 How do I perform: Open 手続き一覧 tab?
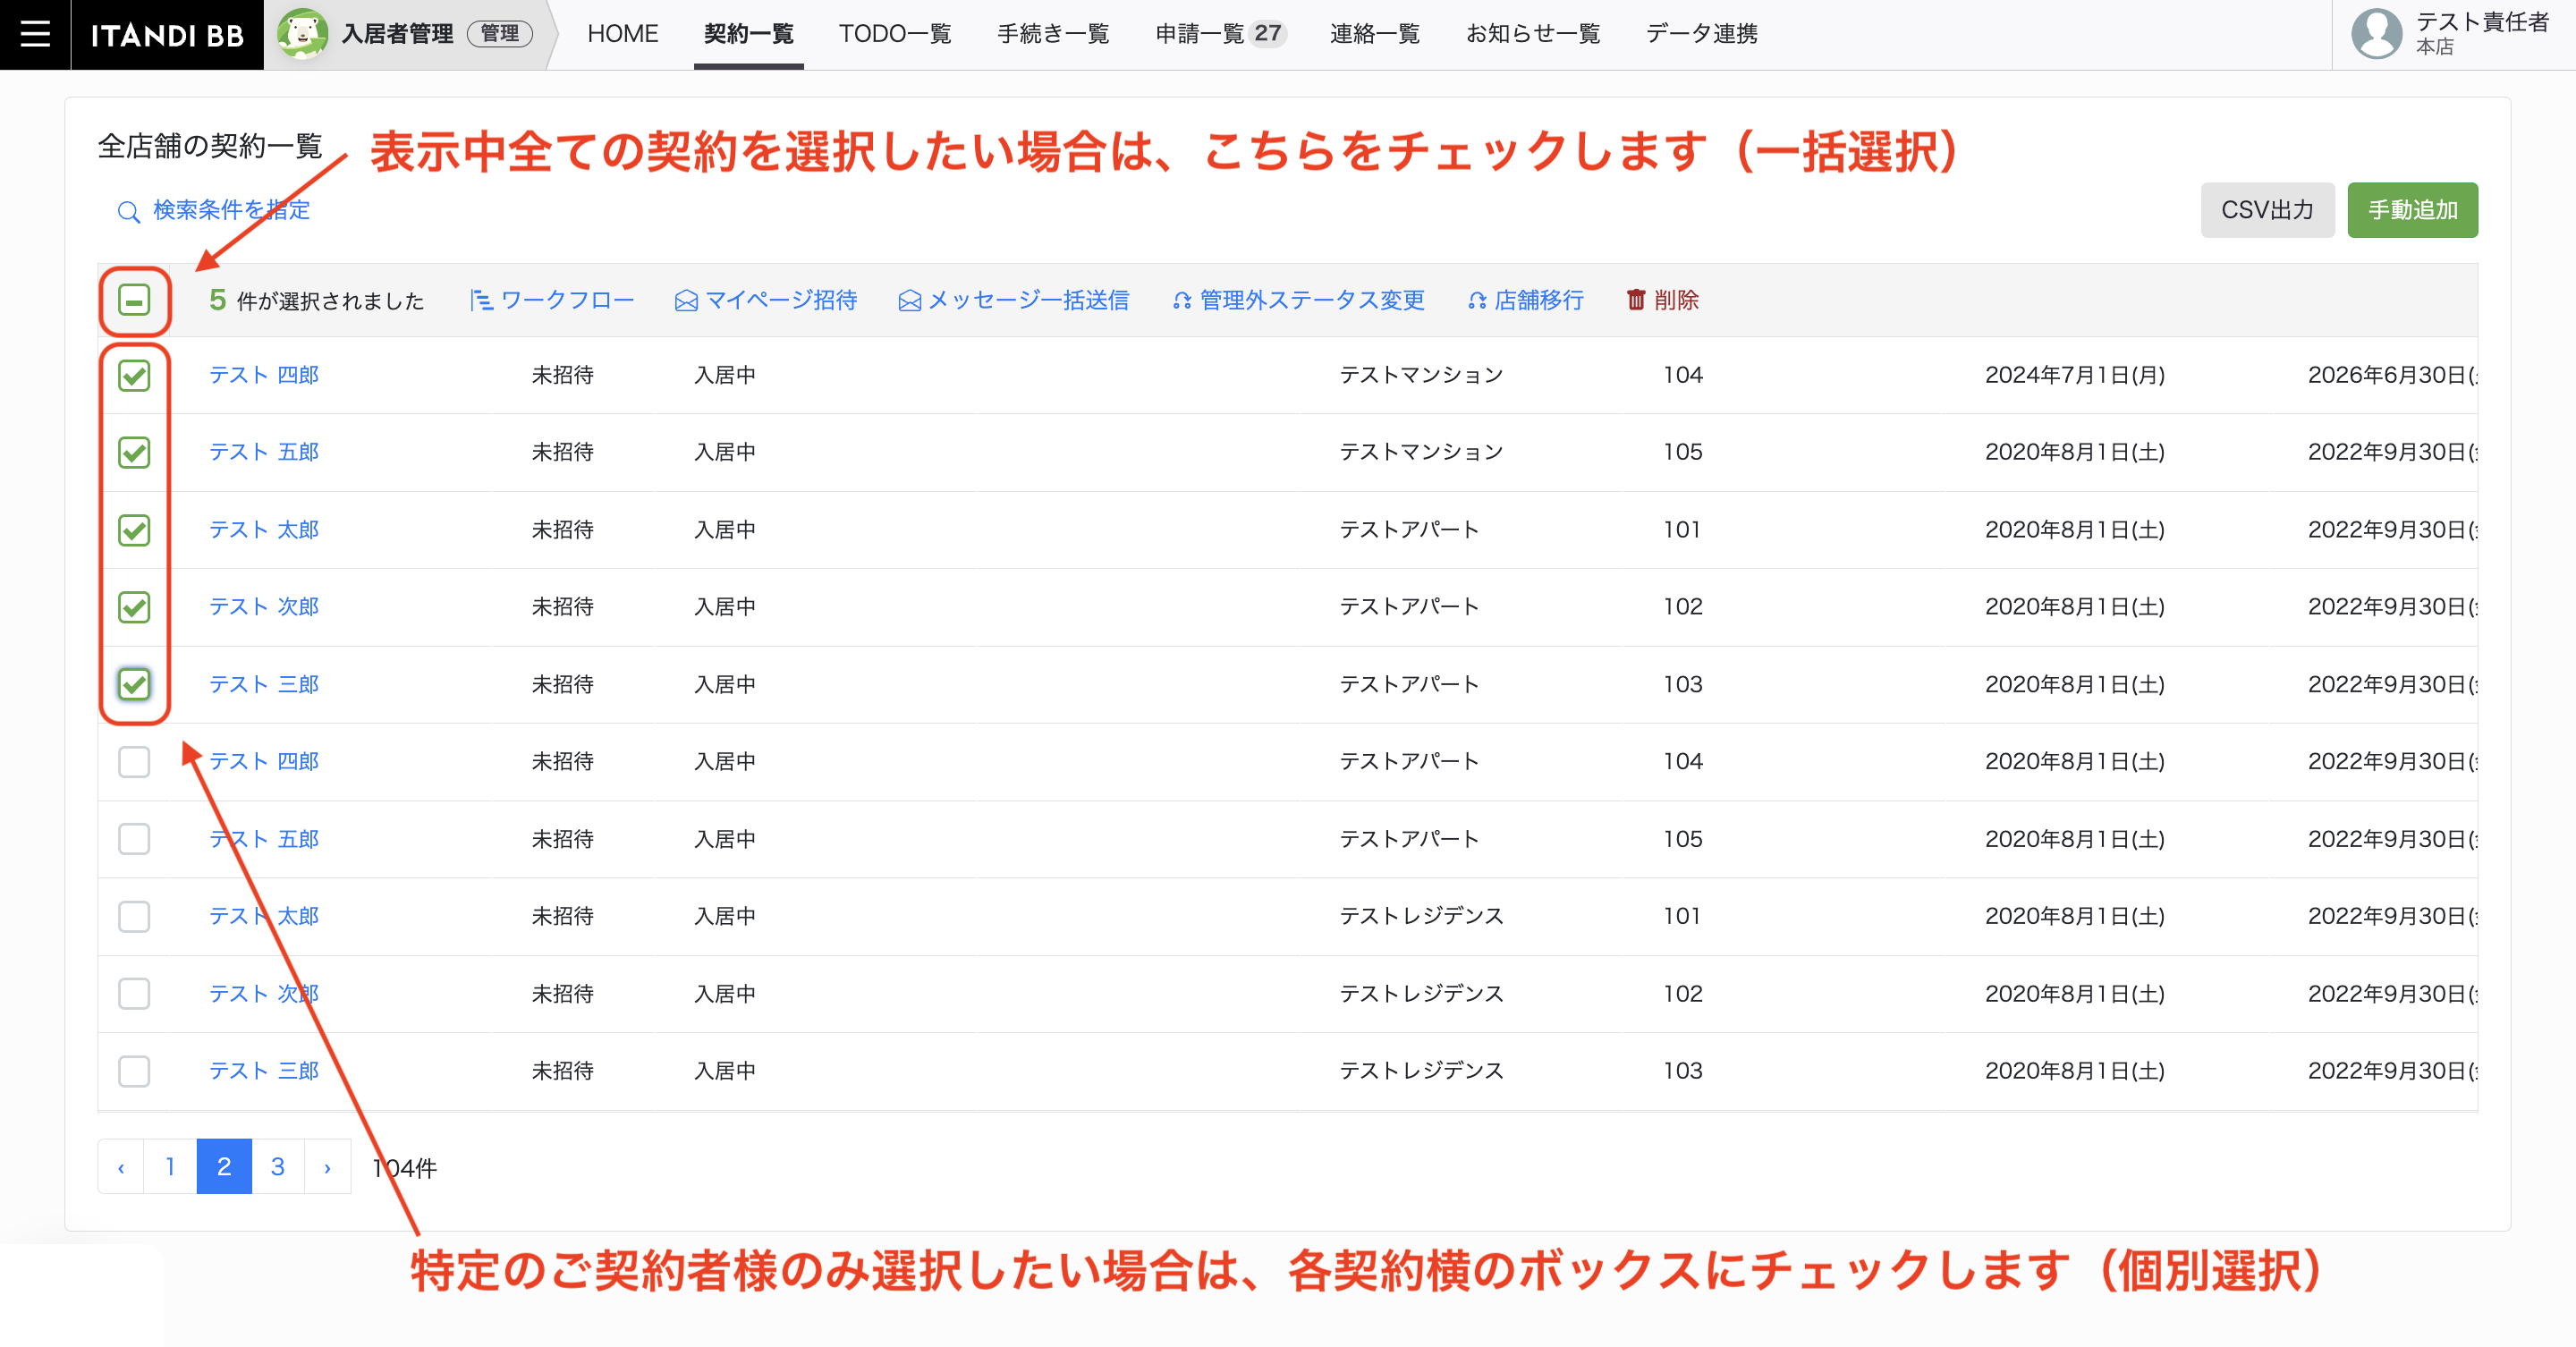coord(1053,34)
